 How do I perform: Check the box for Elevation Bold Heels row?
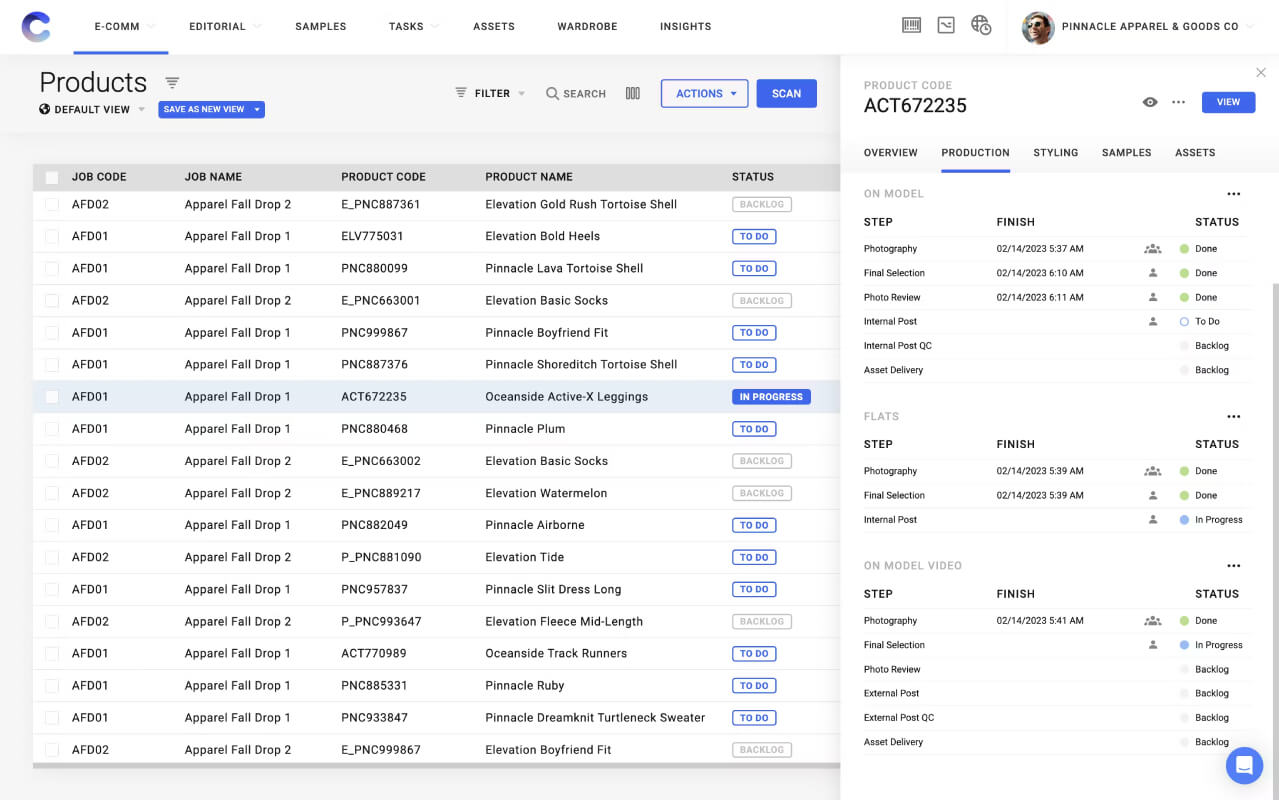(52, 236)
